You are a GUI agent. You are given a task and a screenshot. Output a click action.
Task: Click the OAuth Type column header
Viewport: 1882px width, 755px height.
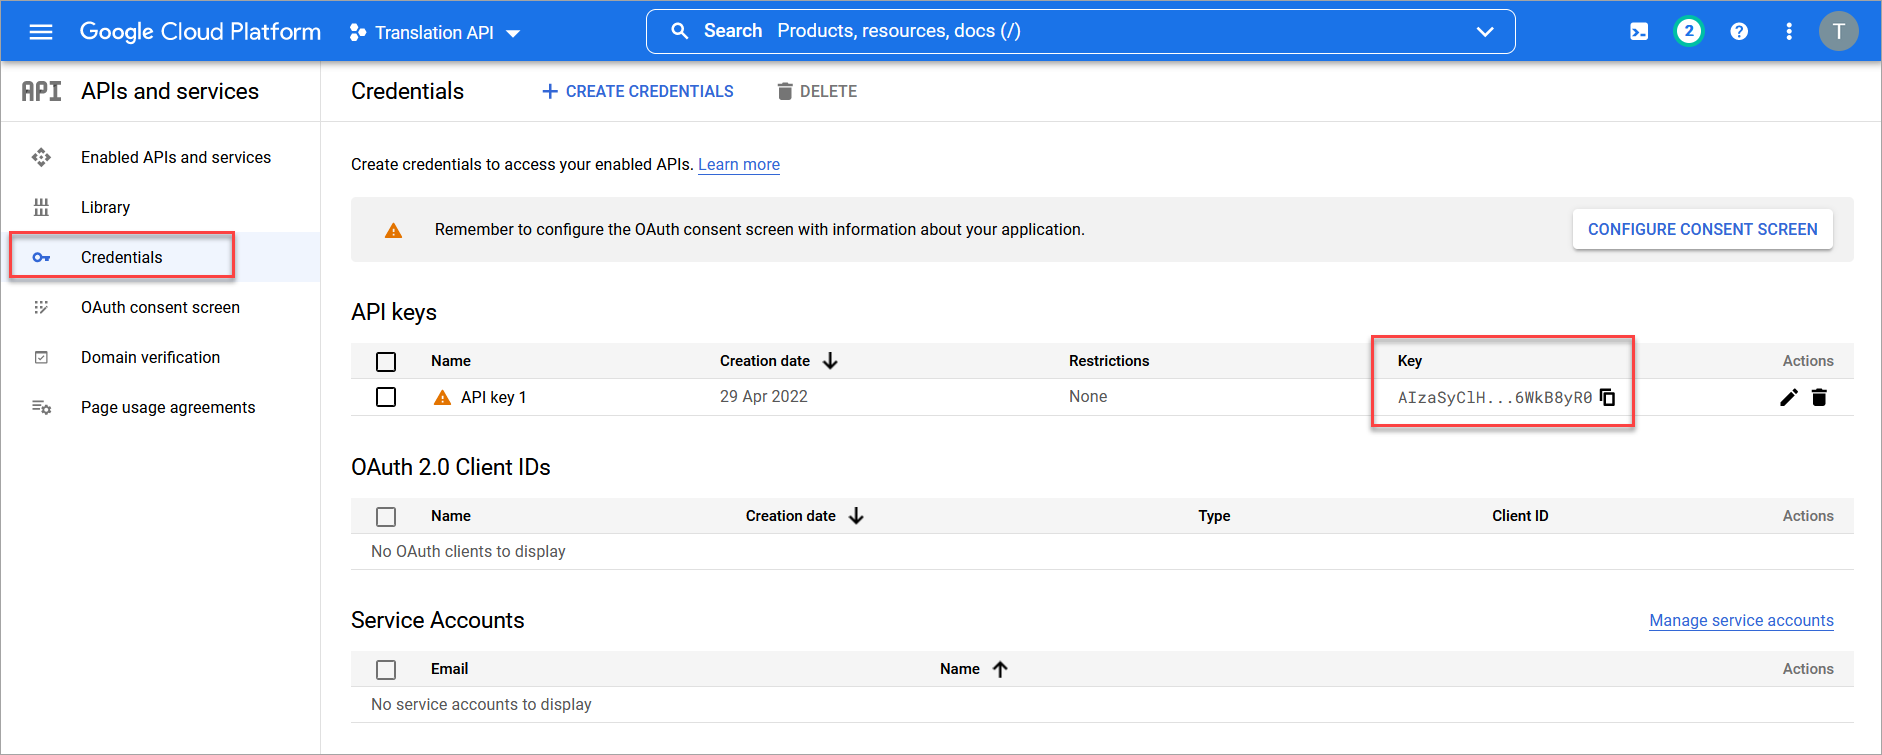pos(1214,516)
